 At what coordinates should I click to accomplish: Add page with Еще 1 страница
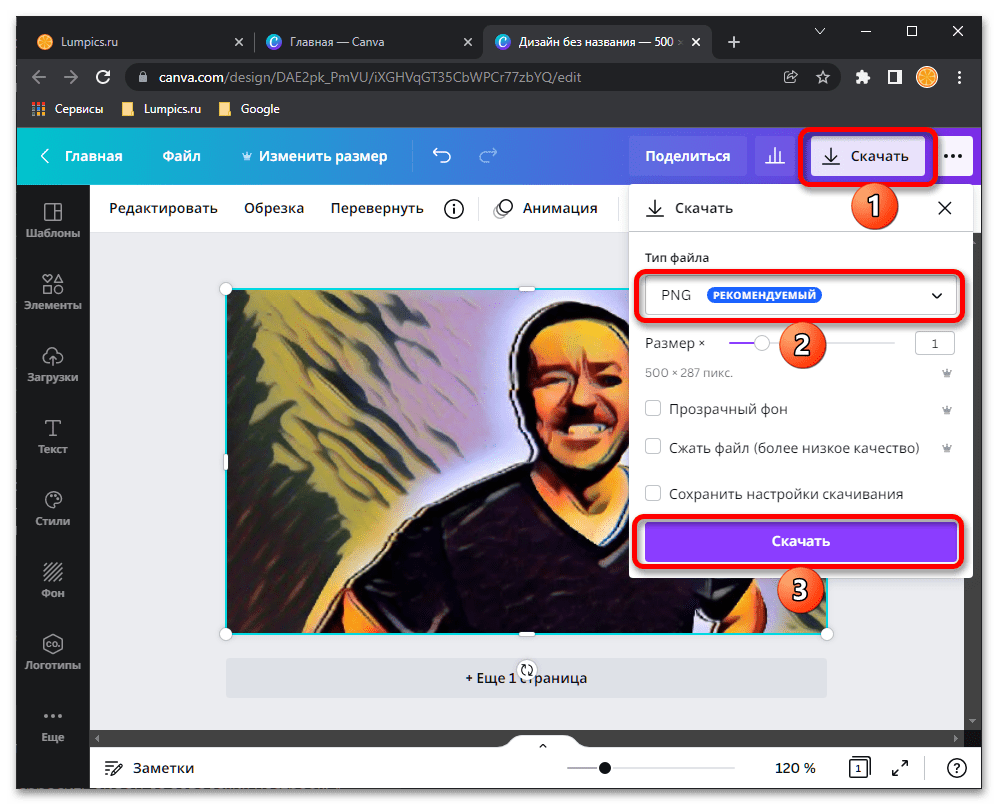pos(526,678)
